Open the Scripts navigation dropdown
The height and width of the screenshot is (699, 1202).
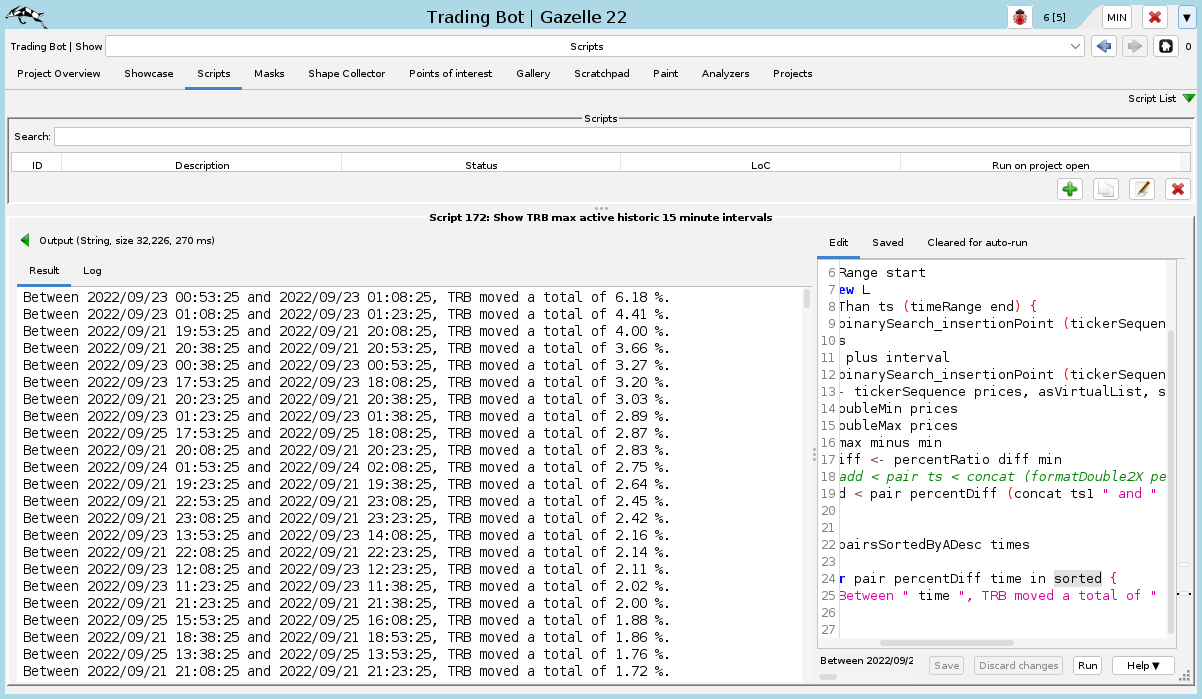[1076, 46]
